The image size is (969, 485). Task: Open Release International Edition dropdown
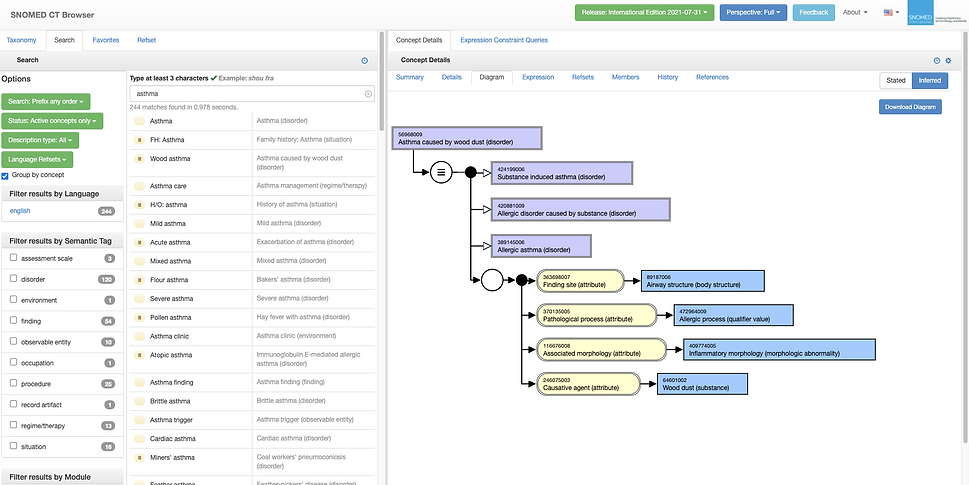coord(645,12)
